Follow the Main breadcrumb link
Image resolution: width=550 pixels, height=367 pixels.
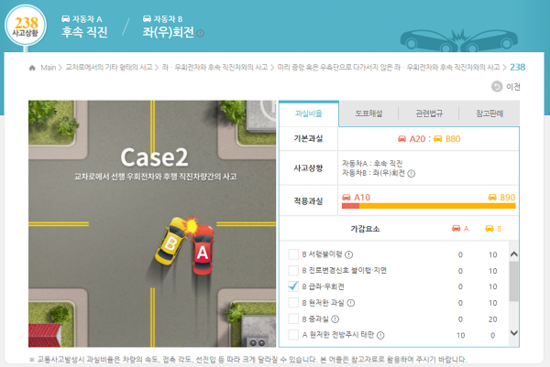point(48,67)
